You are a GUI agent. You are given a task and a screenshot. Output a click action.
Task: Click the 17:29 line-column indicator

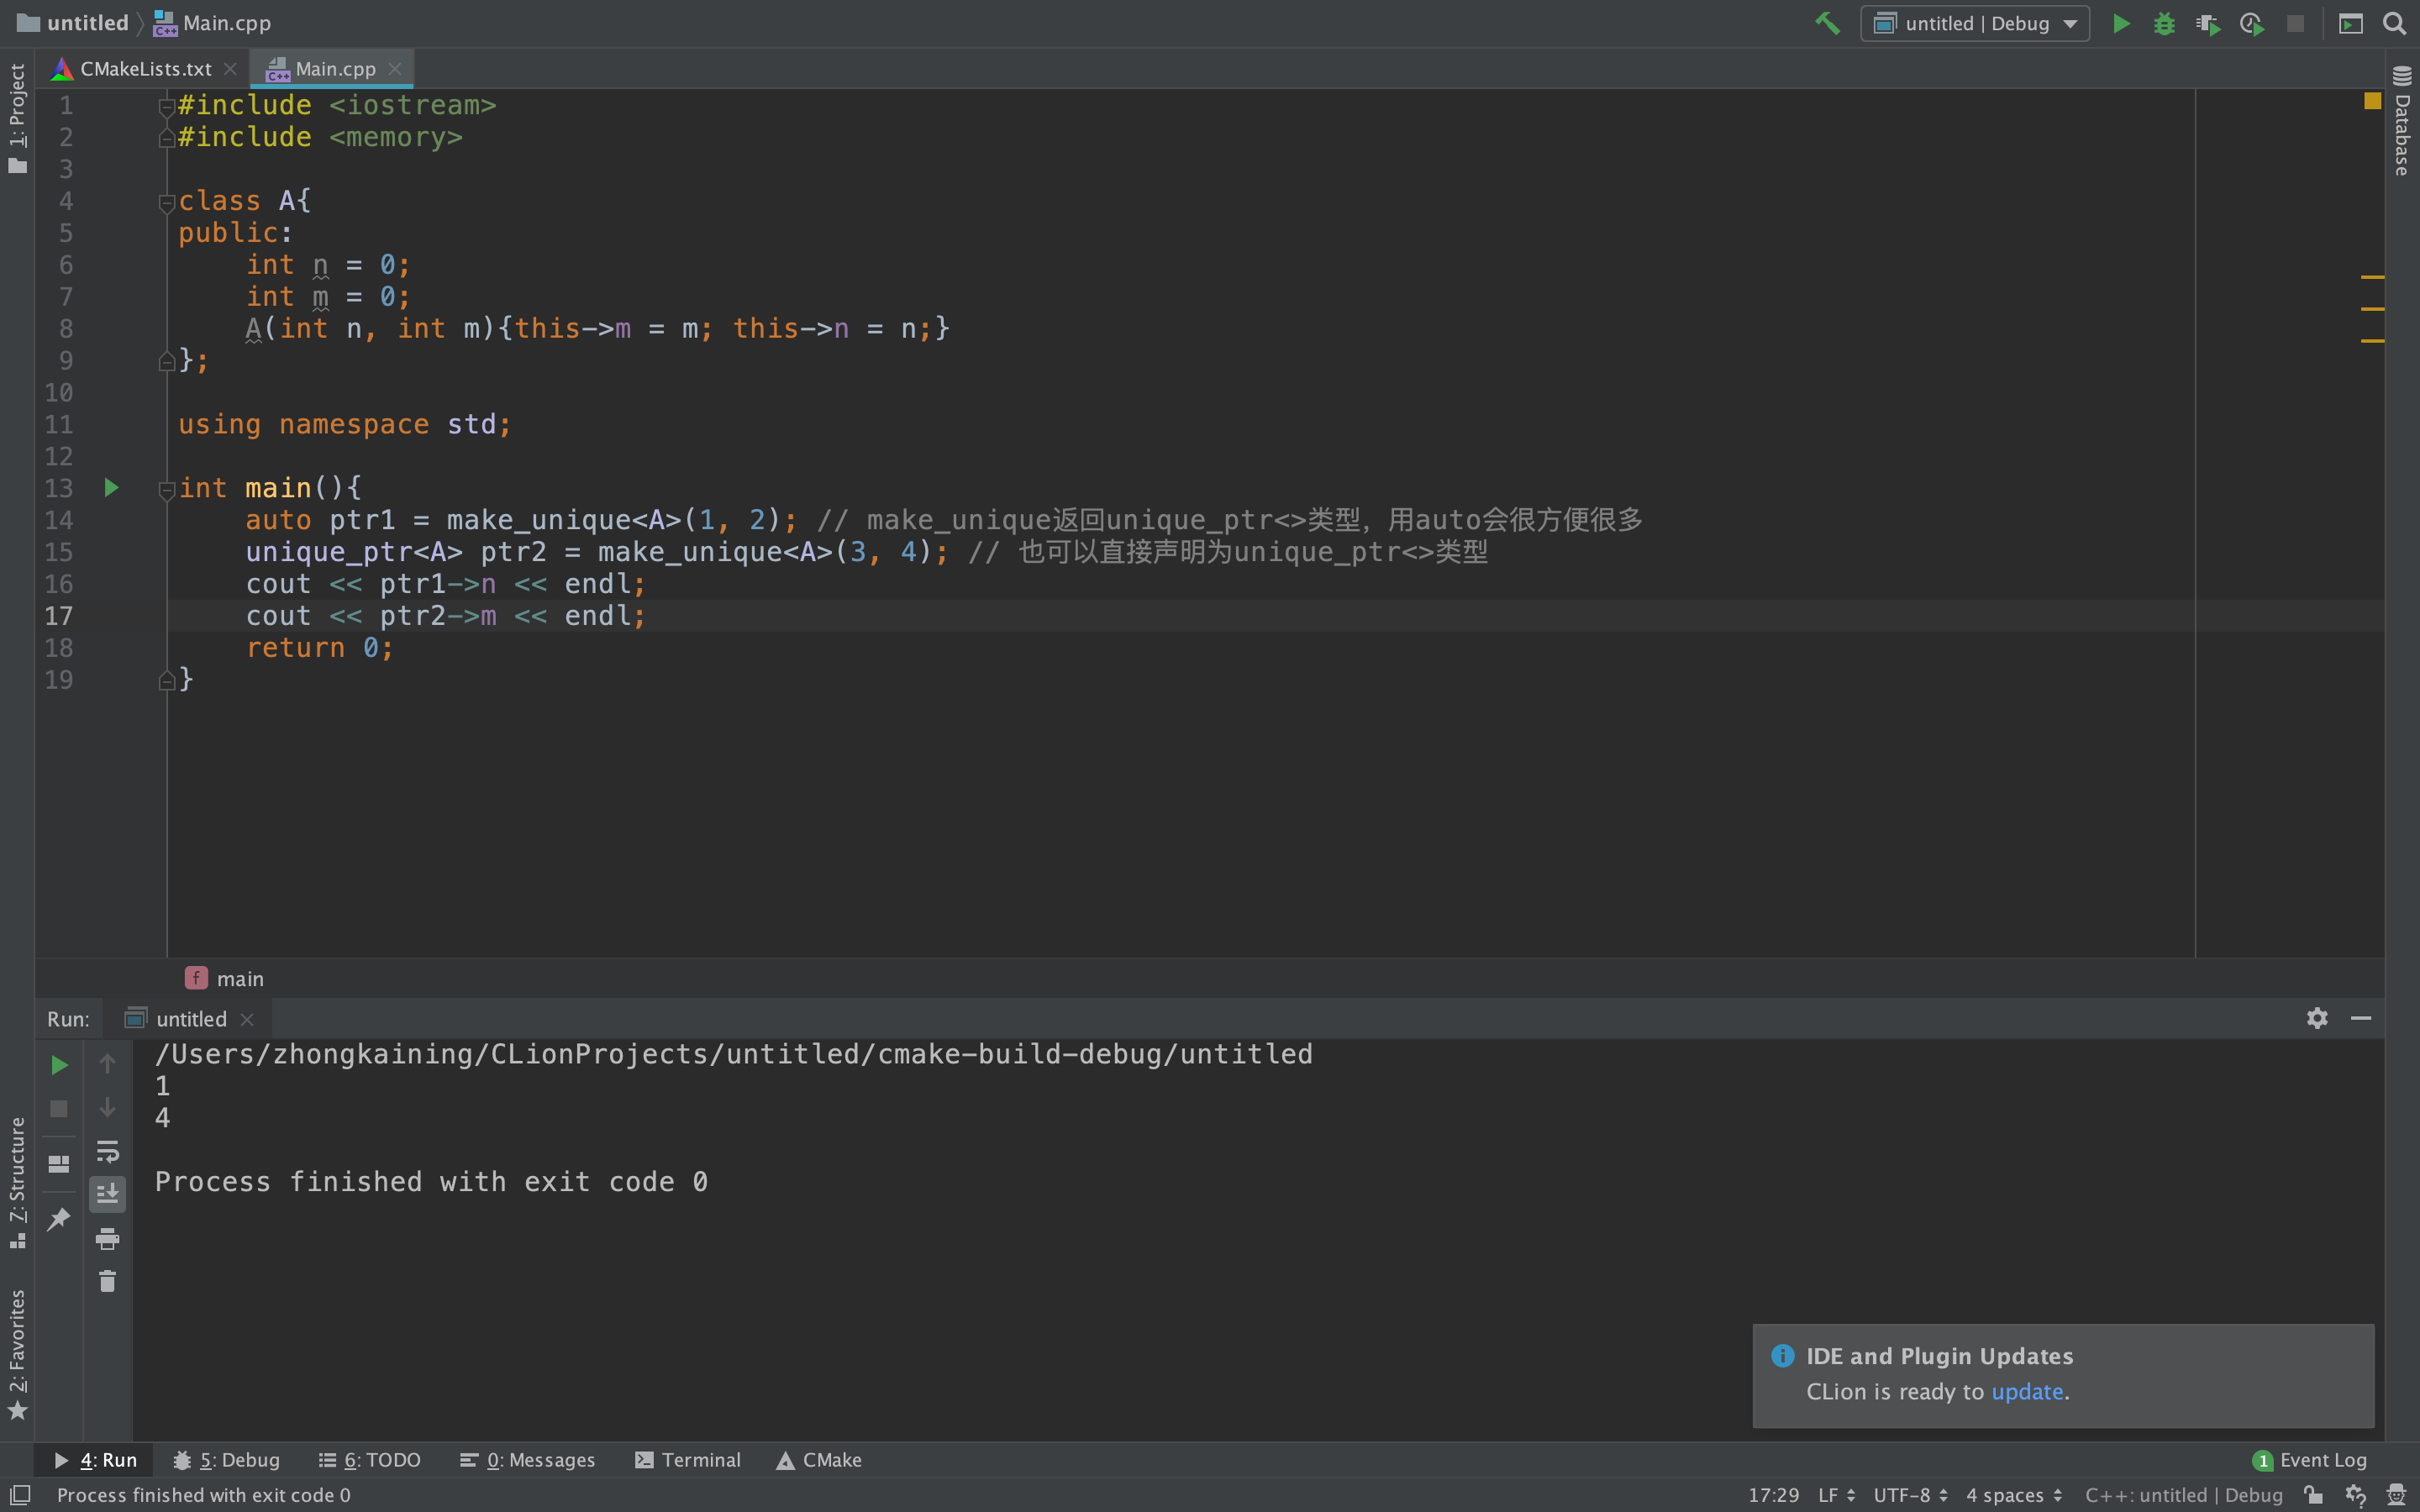(x=1773, y=1495)
